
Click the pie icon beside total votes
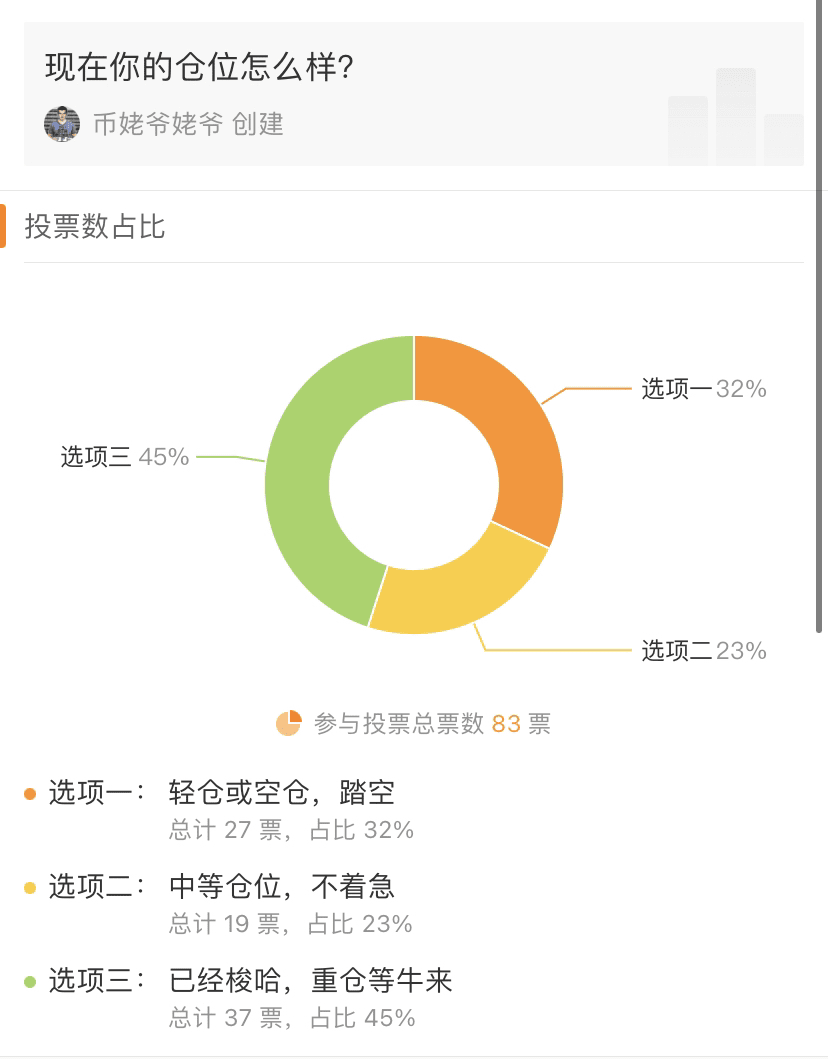(x=288, y=723)
